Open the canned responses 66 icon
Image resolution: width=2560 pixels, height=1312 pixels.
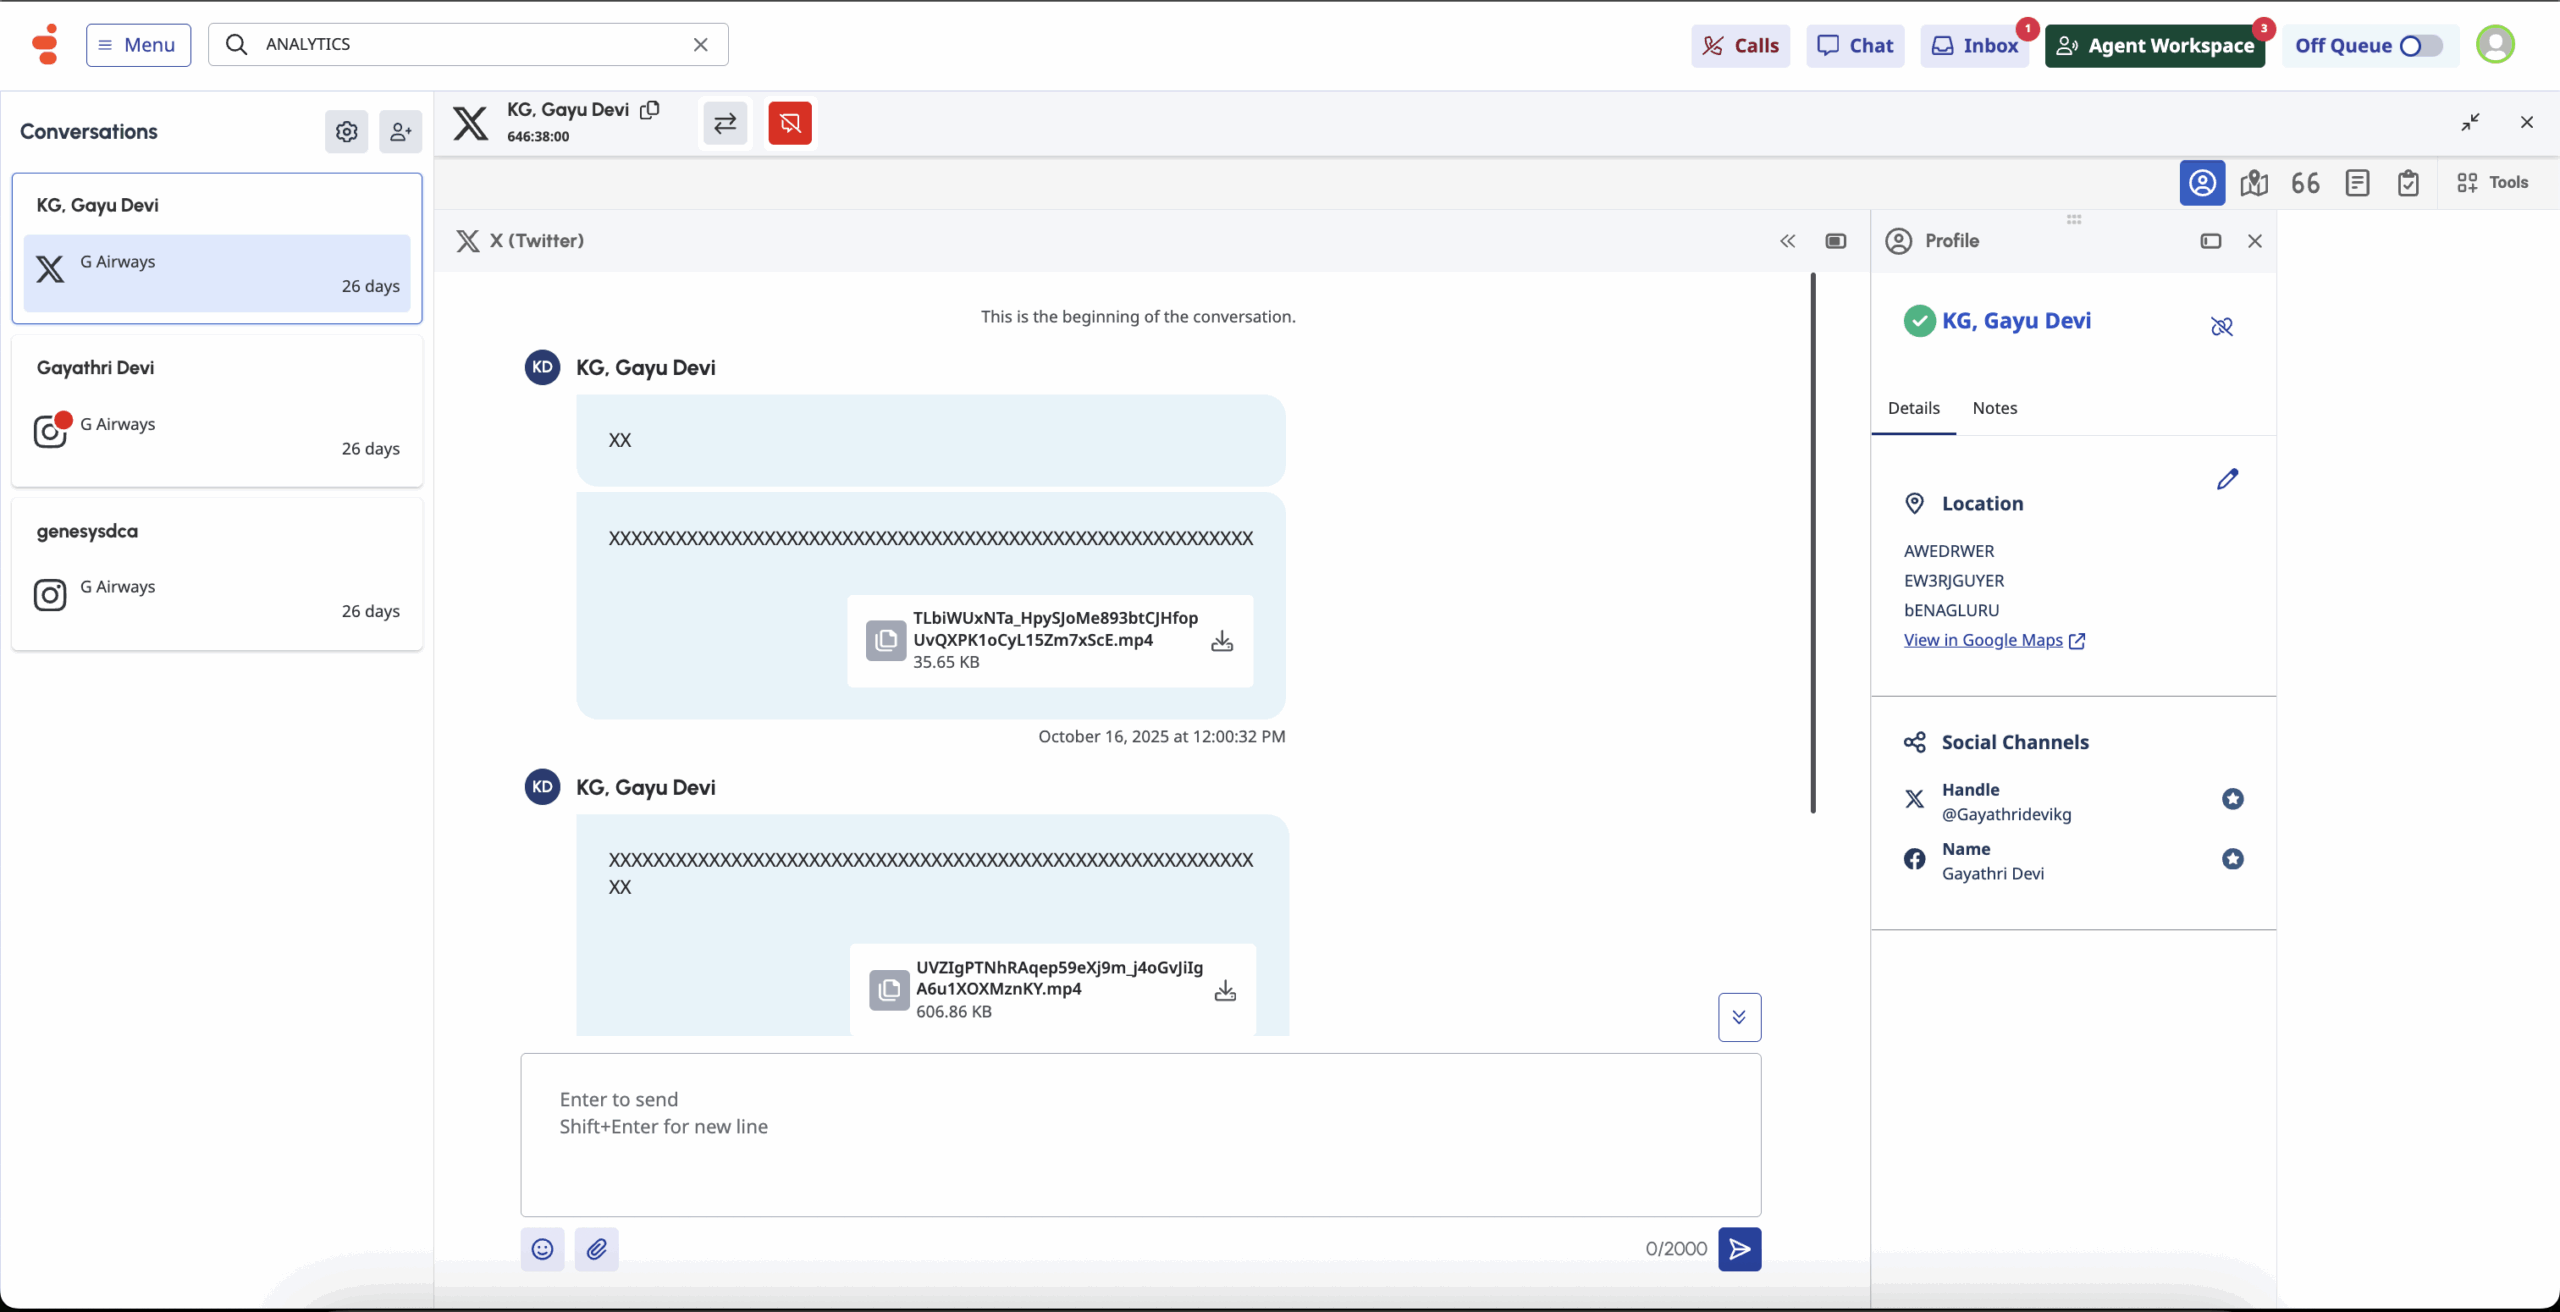[x=2305, y=183]
